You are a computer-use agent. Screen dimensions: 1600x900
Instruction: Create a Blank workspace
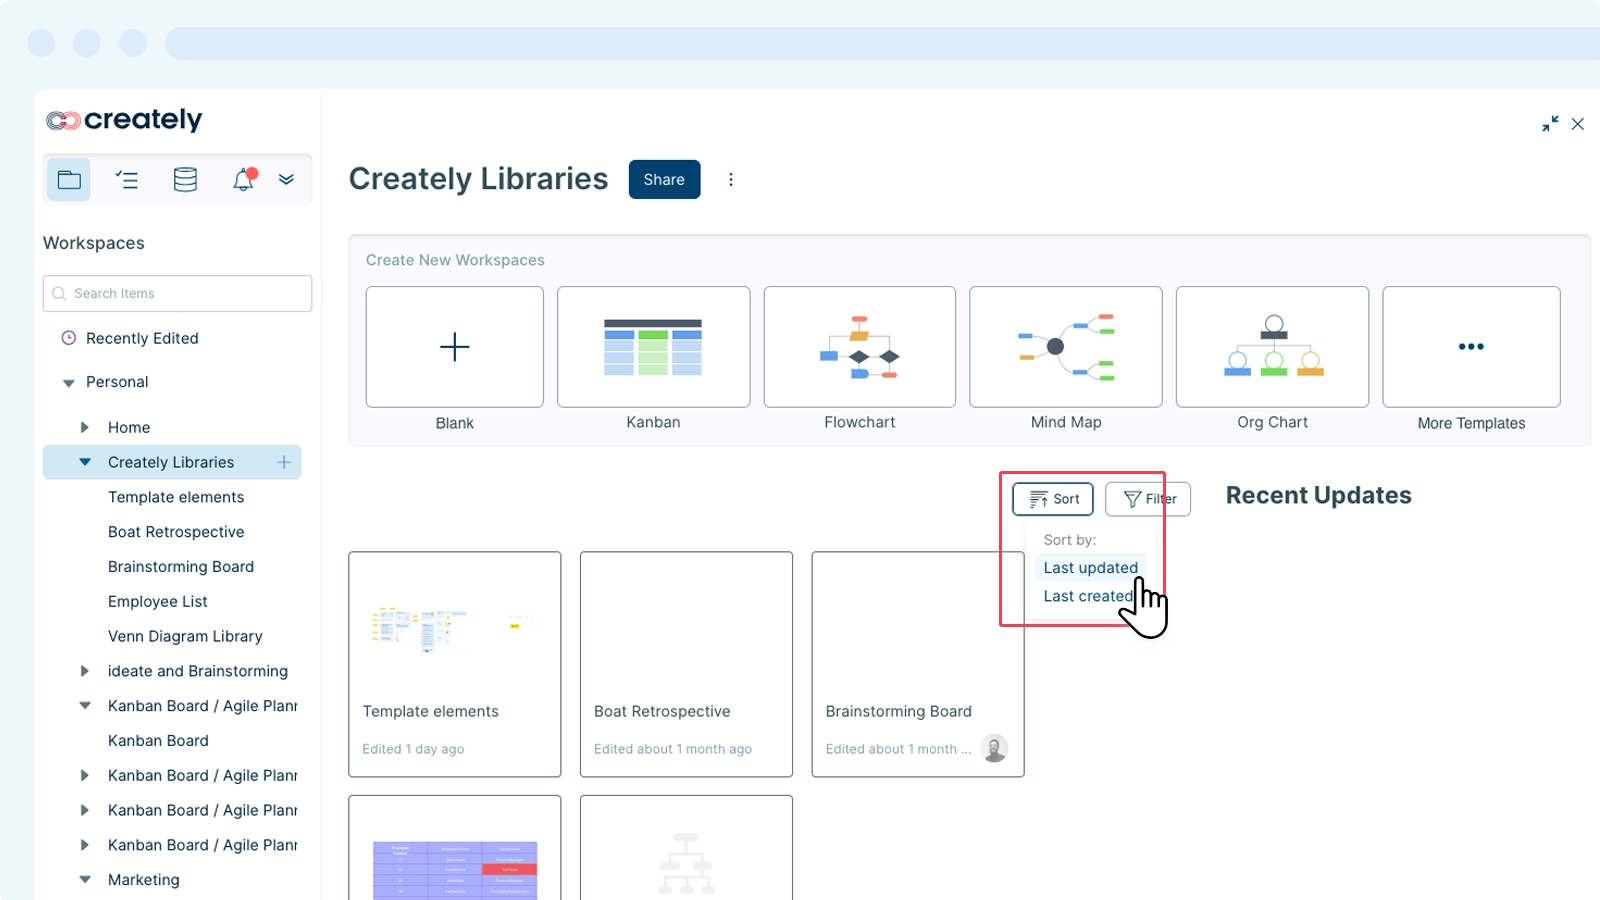455,347
